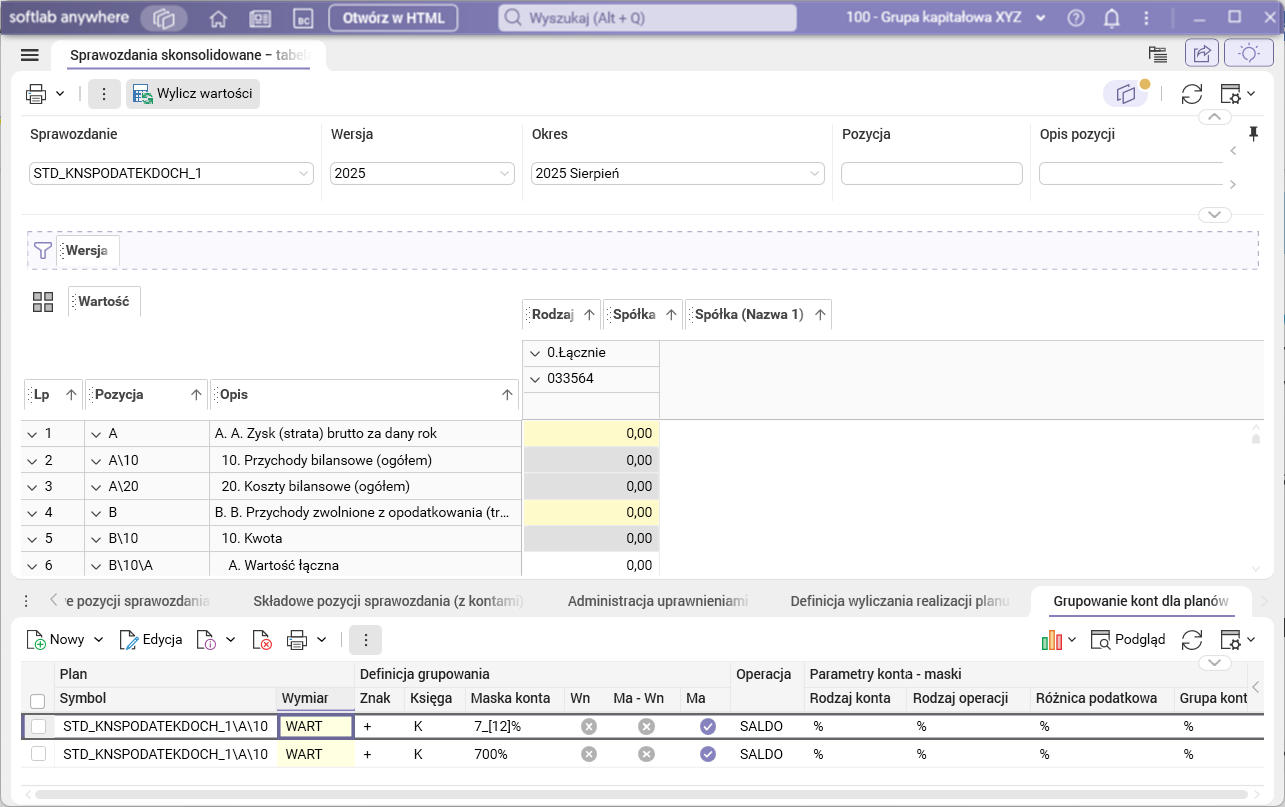Open Składowe pozycji sprawozdania (z kontami) tab
The image size is (1285, 807).
click(388, 601)
